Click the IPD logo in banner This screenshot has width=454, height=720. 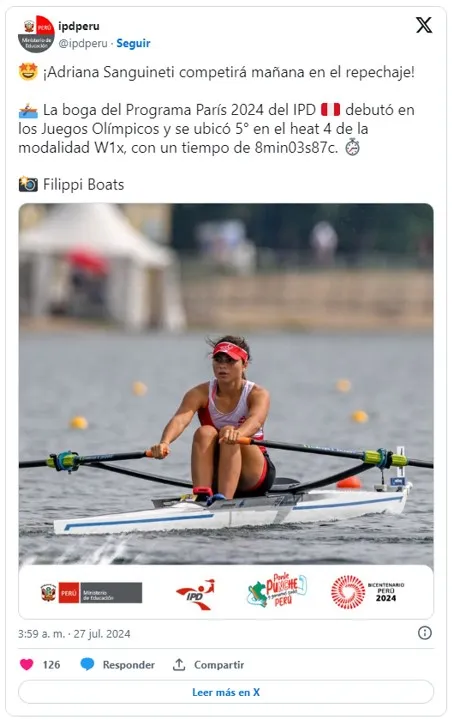[196, 595]
